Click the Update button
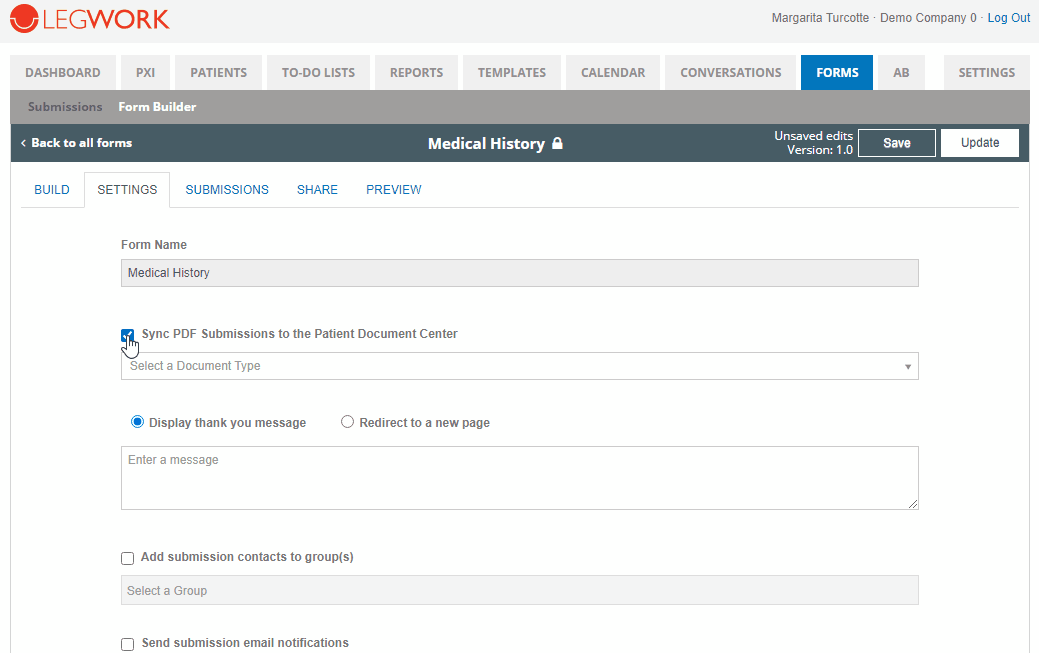 point(979,143)
